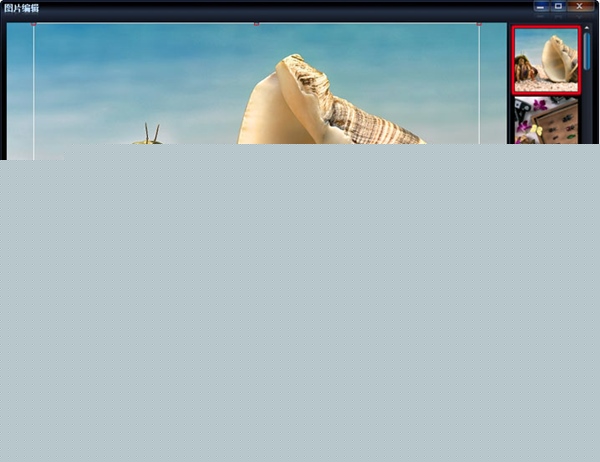Image resolution: width=600 pixels, height=462 pixels.
Task: Grab the top-left crop corner handle
Action: (33, 23)
